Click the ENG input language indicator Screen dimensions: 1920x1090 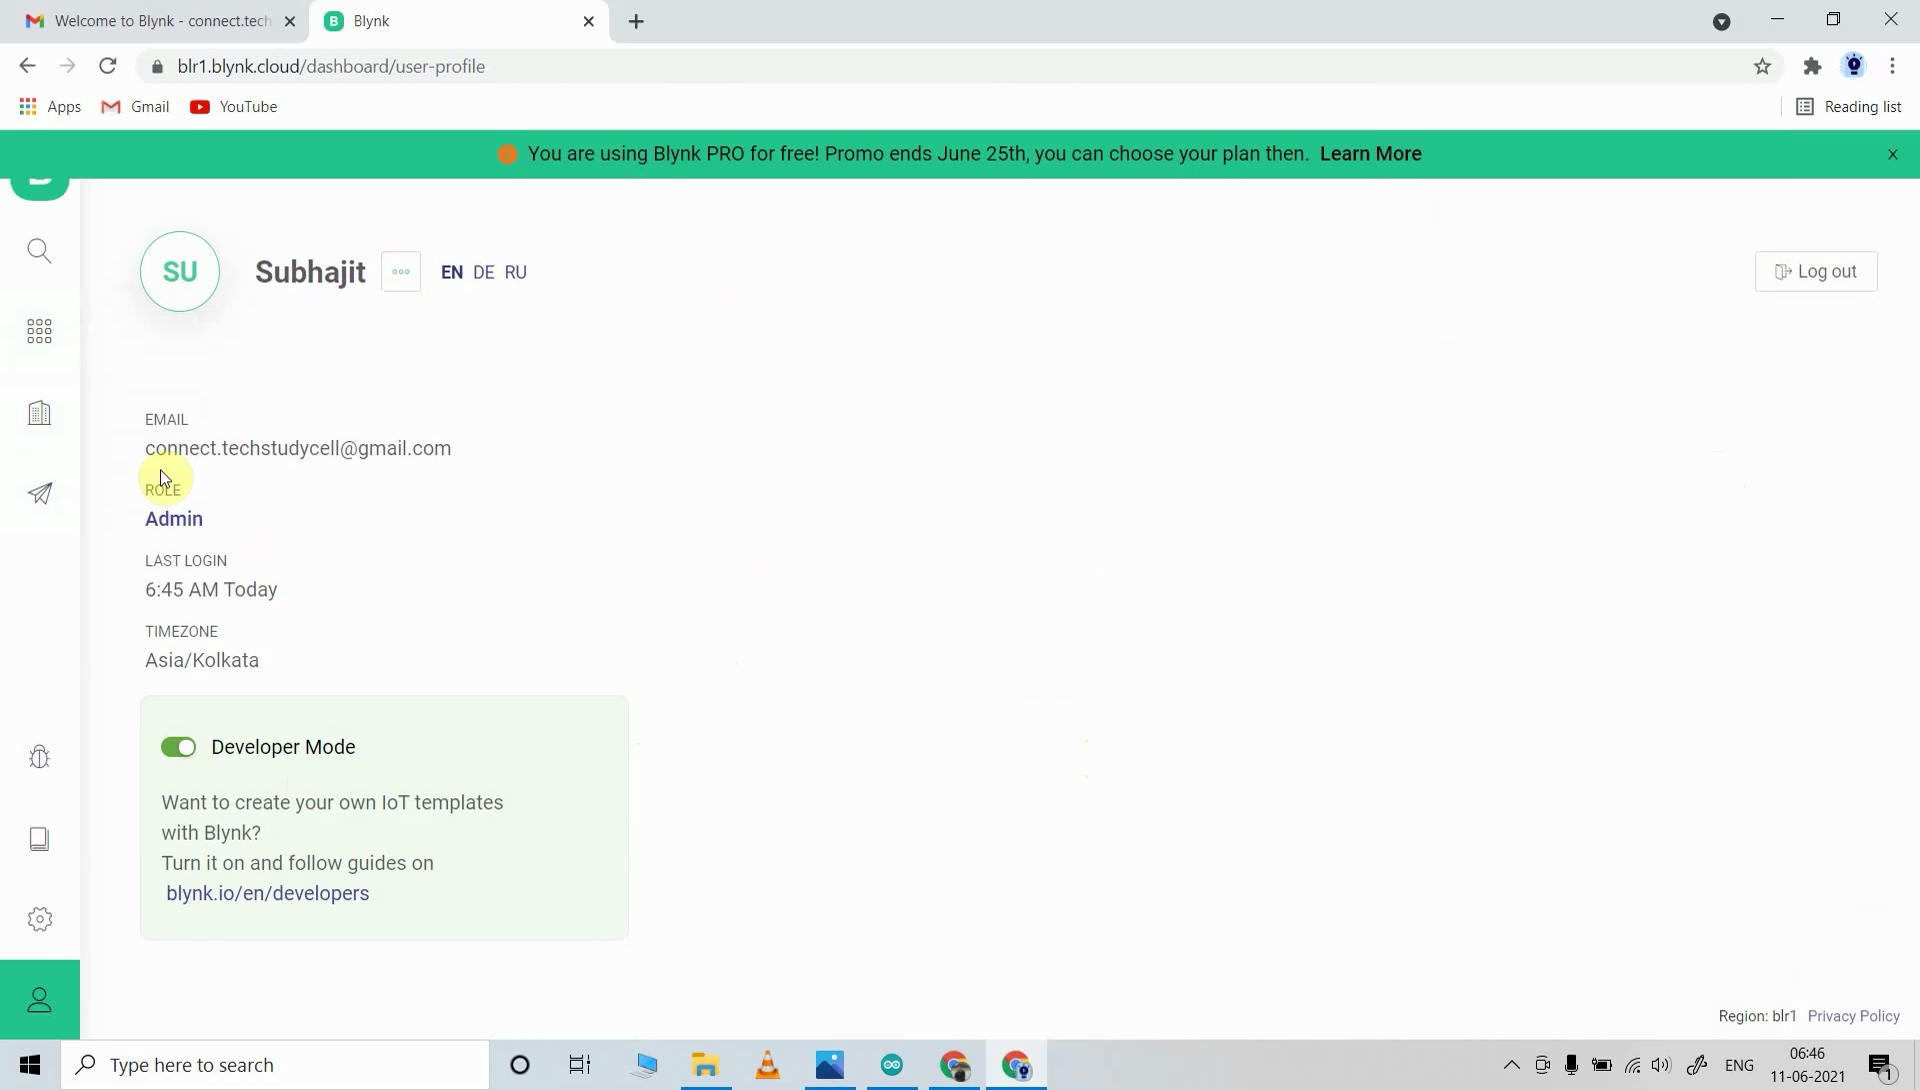click(1740, 1065)
